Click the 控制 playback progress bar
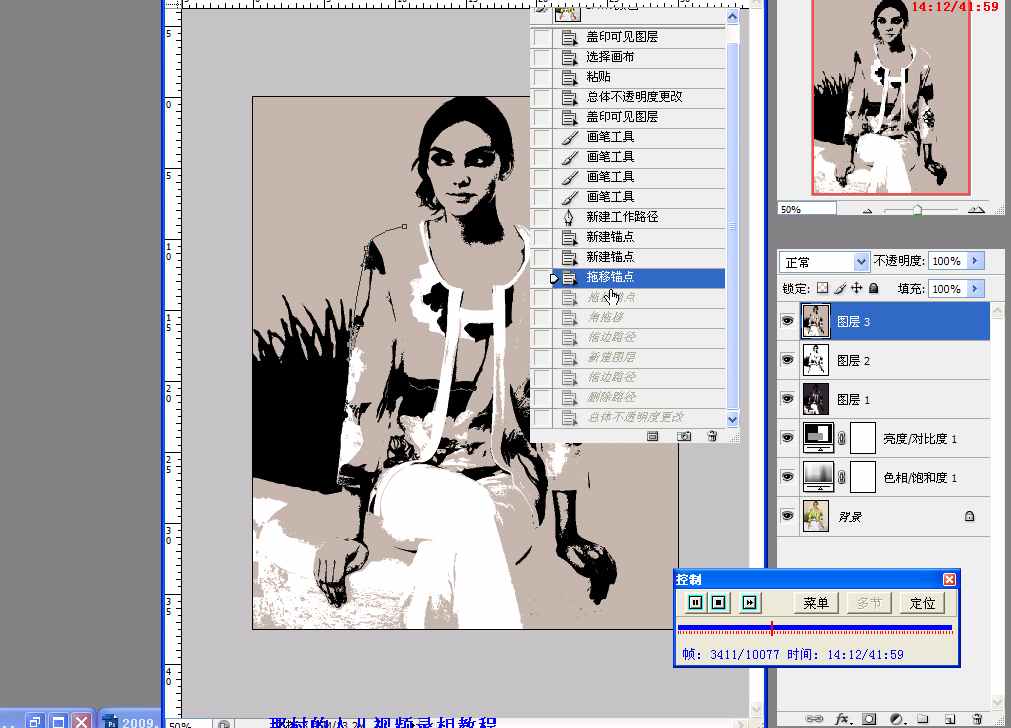1011x728 pixels. (815, 628)
